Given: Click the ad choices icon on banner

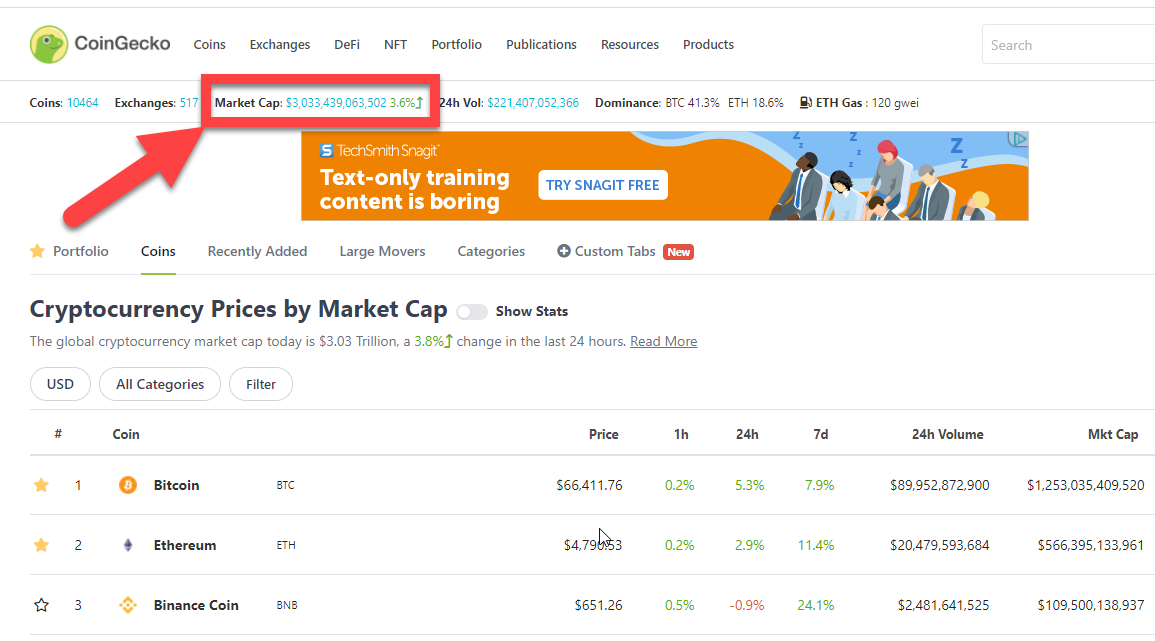Looking at the screenshot, I should 1018,139.
